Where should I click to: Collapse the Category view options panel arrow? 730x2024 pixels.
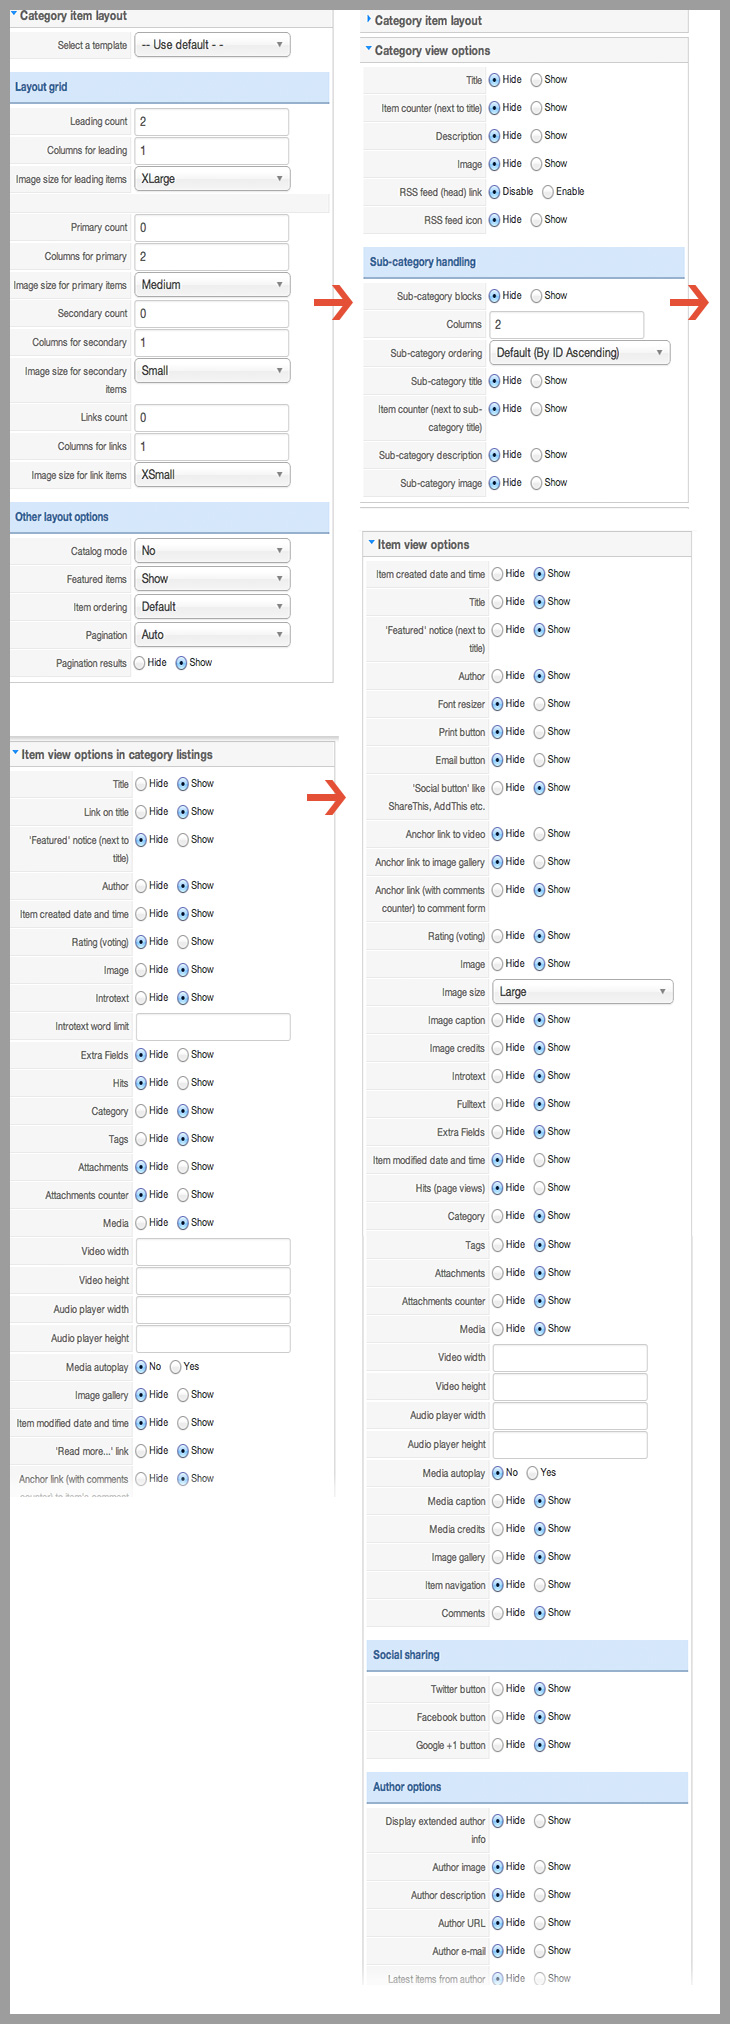coord(368,49)
